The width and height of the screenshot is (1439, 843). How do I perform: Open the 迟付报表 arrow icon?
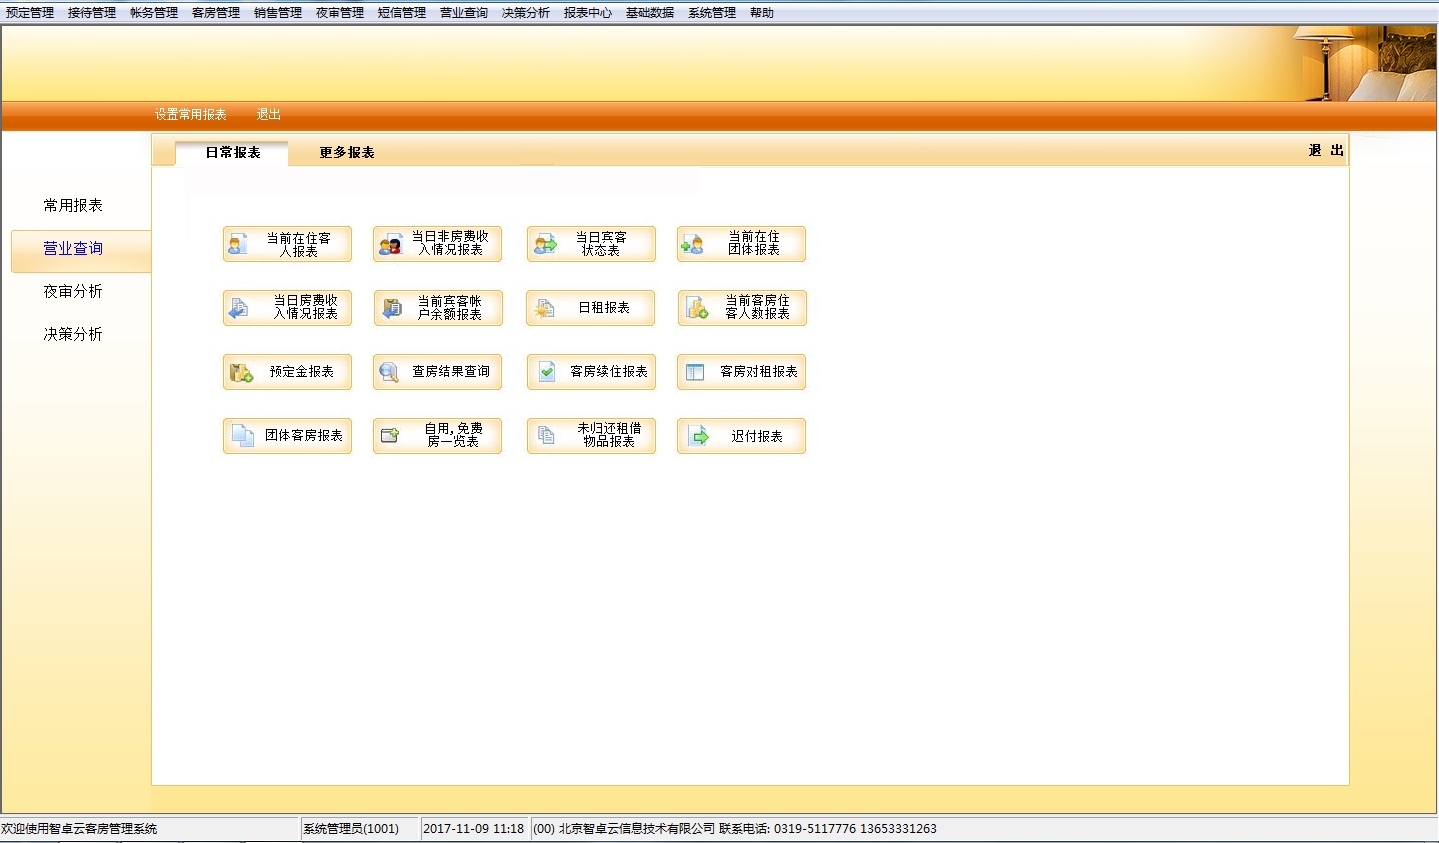[x=699, y=436]
